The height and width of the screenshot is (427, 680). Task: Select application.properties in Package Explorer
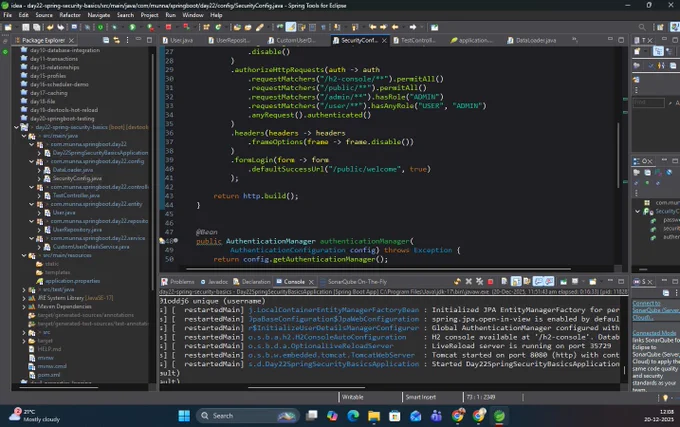[x=72, y=281]
